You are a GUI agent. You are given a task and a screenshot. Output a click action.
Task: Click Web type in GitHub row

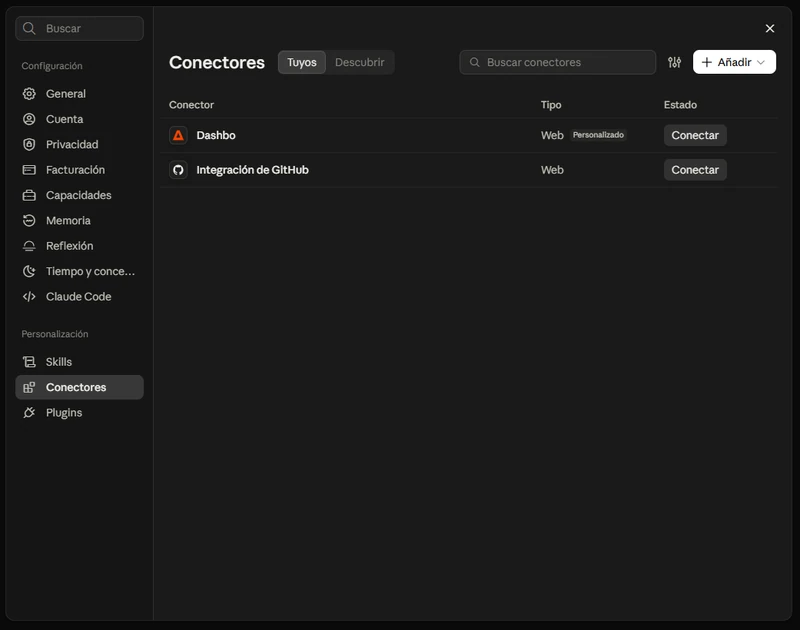coord(552,170)
